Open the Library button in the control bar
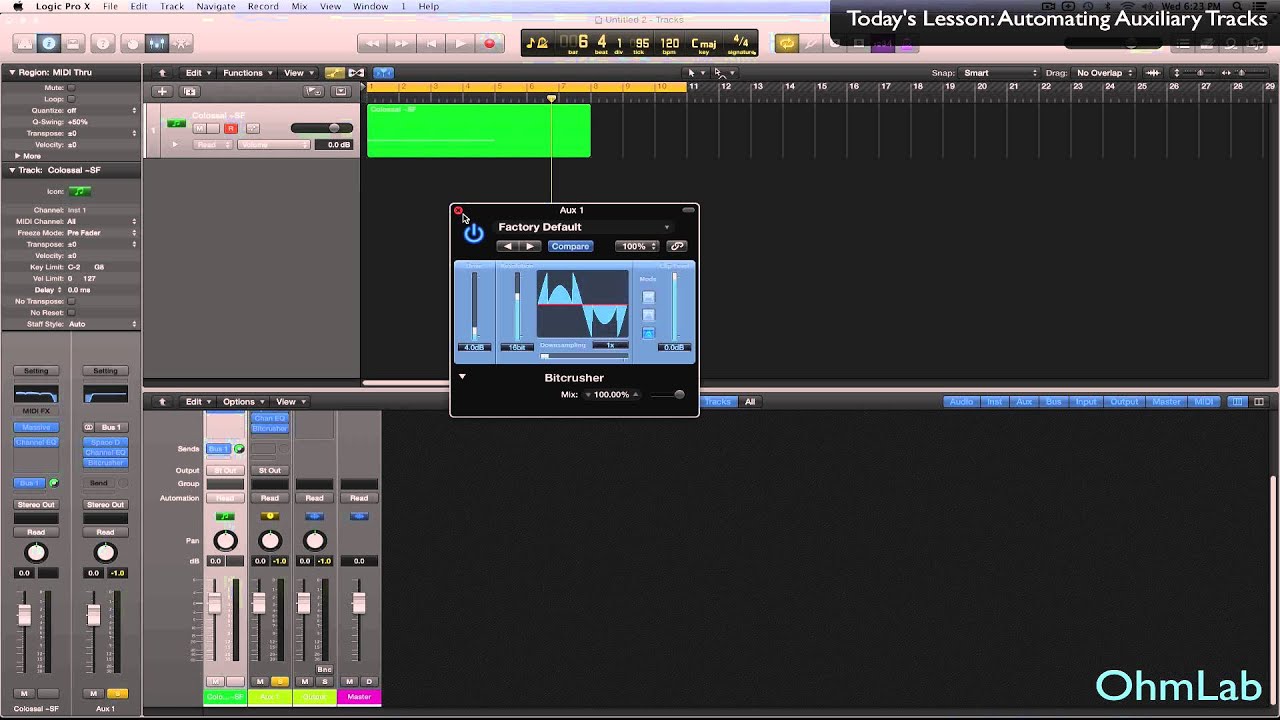This screenshot has width=1280, height=720. 24,44
